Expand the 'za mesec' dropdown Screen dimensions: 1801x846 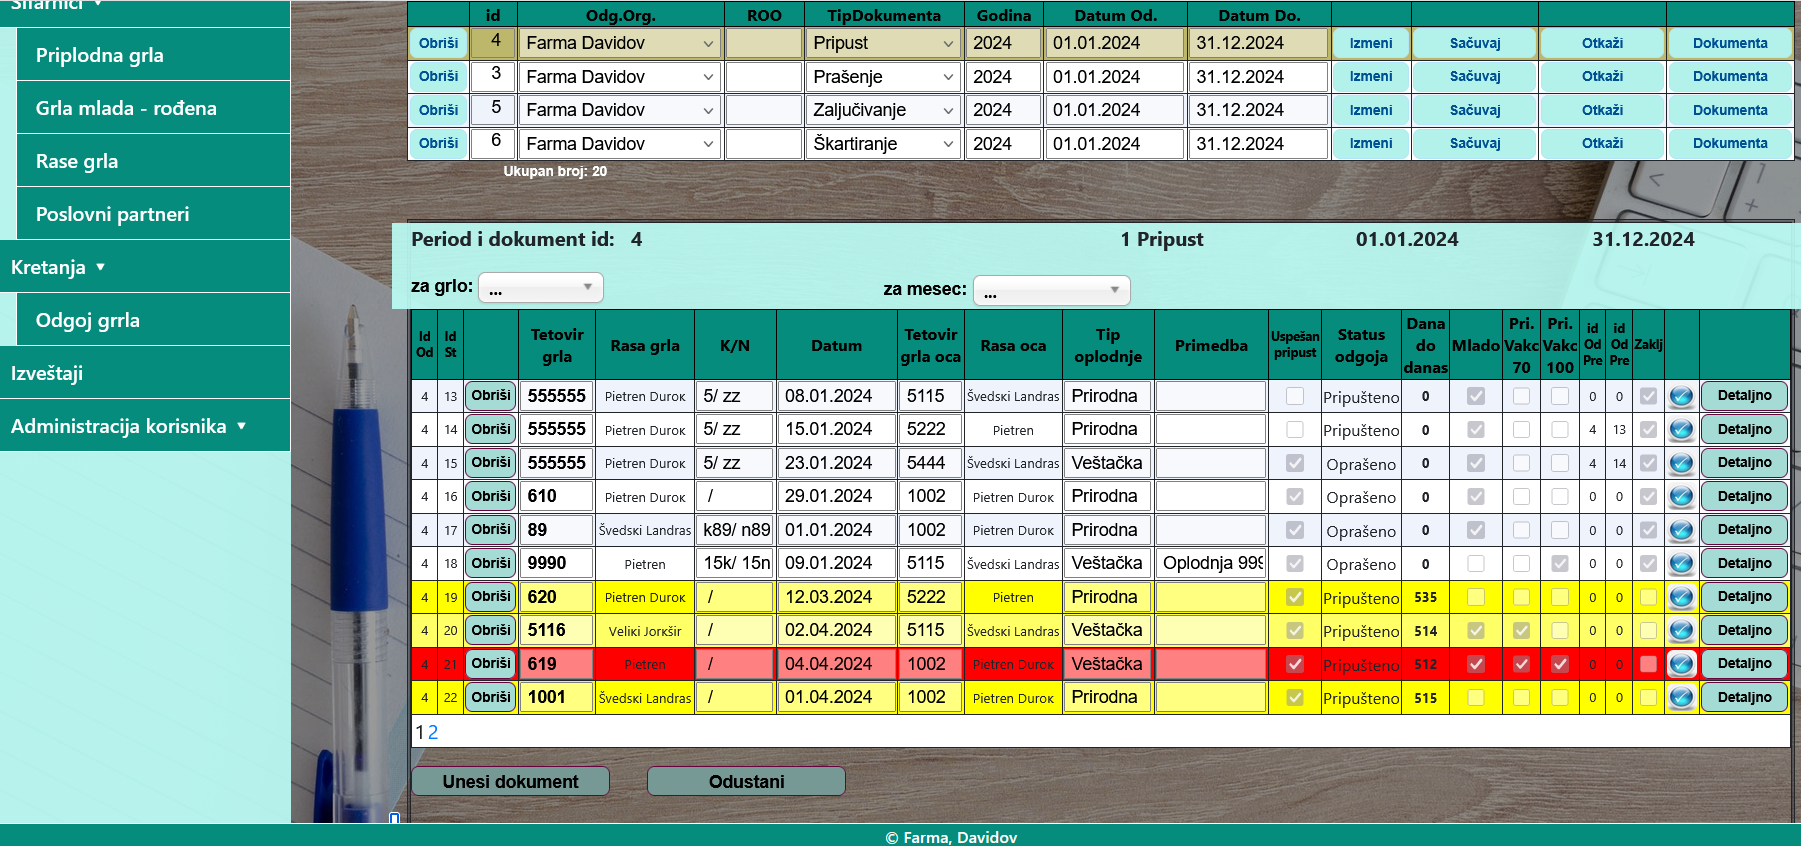1051,291
